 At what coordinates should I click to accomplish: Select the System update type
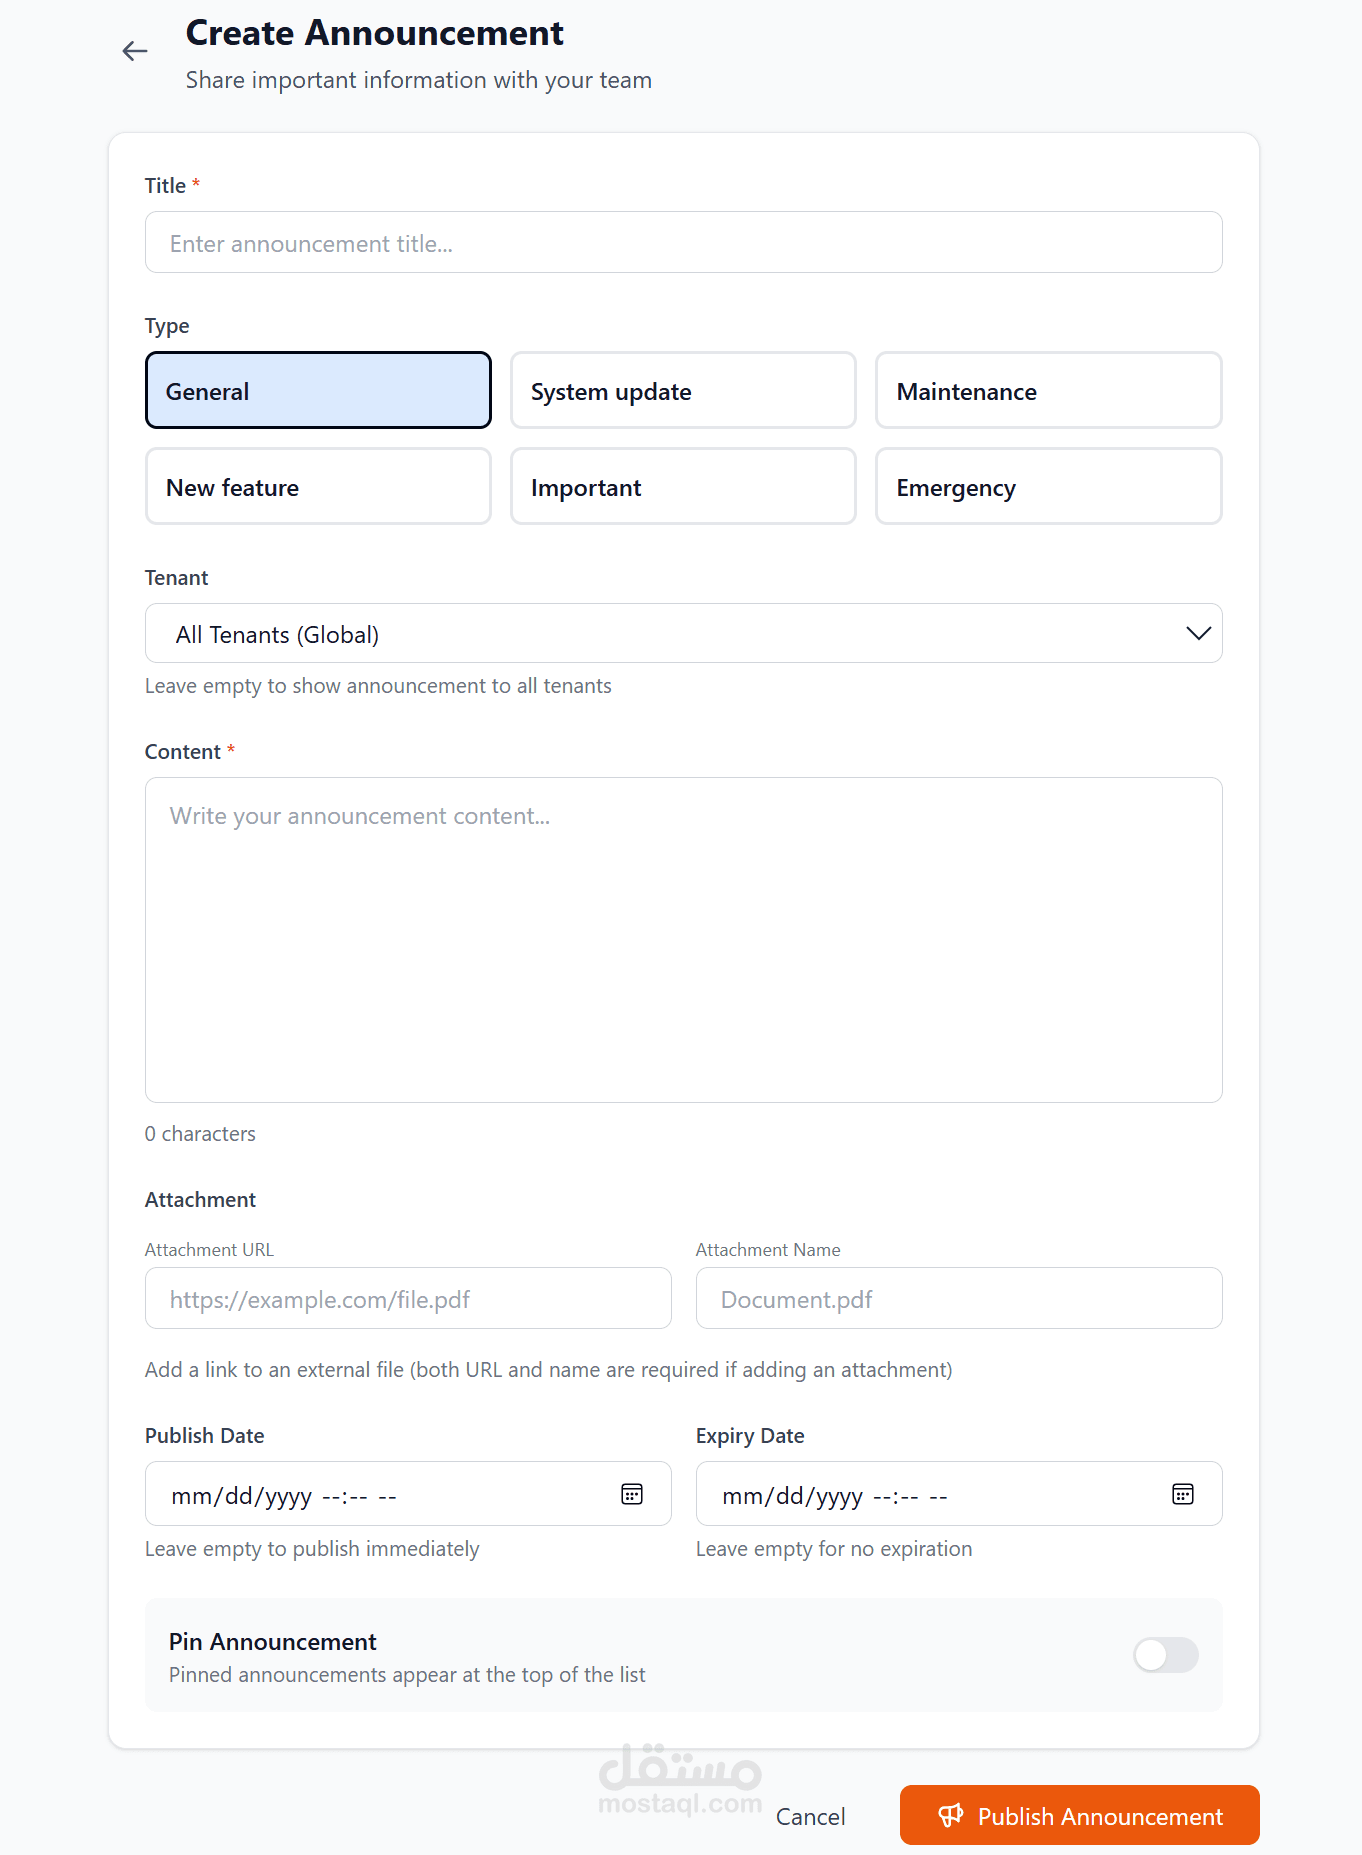(683, 390)
